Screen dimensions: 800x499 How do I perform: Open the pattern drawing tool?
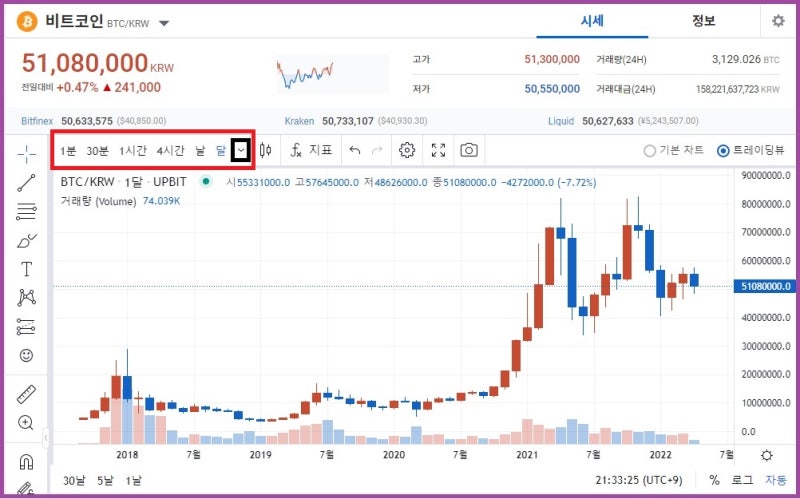coord(27,297)
